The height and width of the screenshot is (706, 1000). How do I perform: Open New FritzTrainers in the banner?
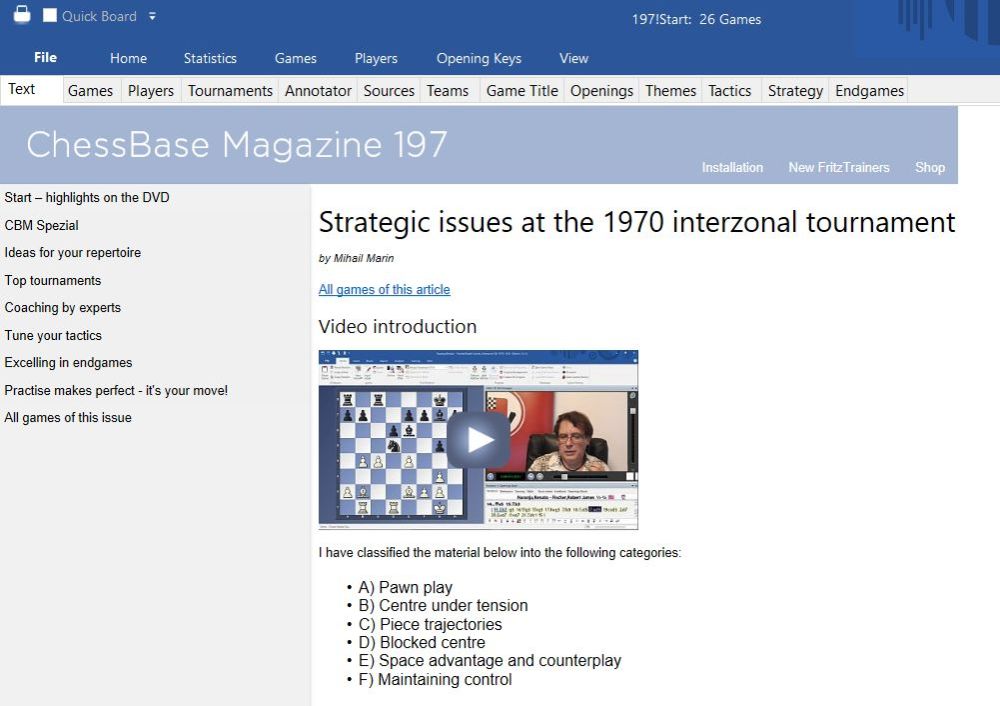pos(838,168)
